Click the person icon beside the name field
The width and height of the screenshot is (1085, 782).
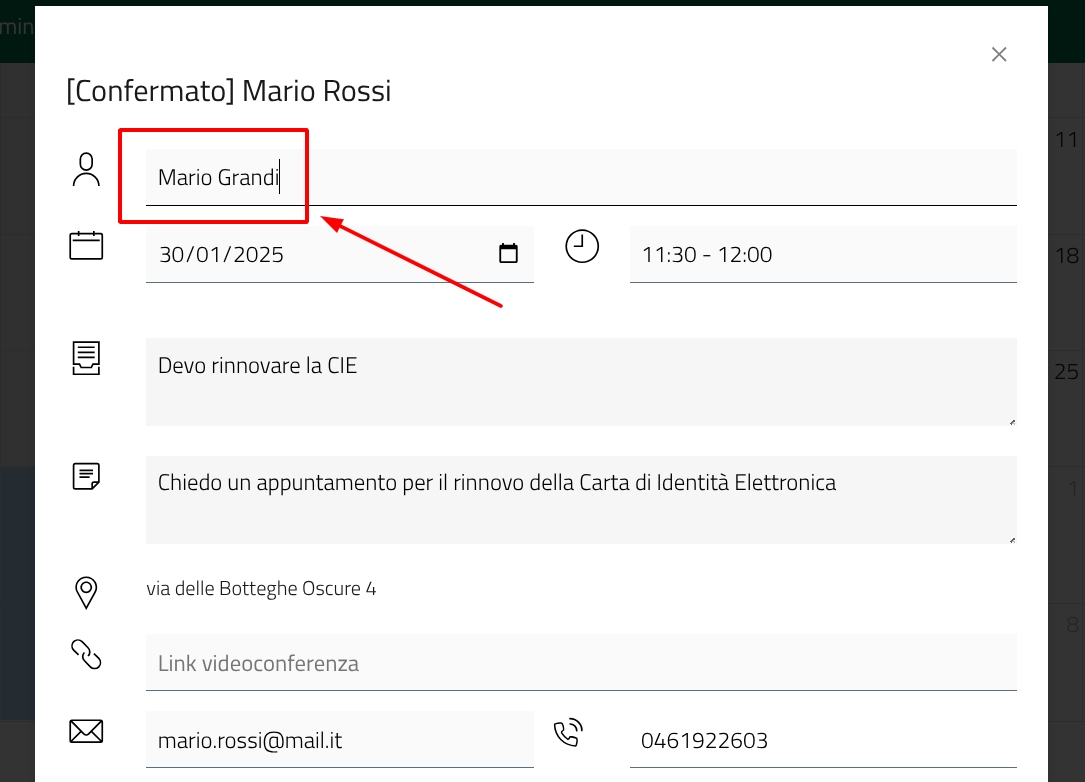point(87,170)
